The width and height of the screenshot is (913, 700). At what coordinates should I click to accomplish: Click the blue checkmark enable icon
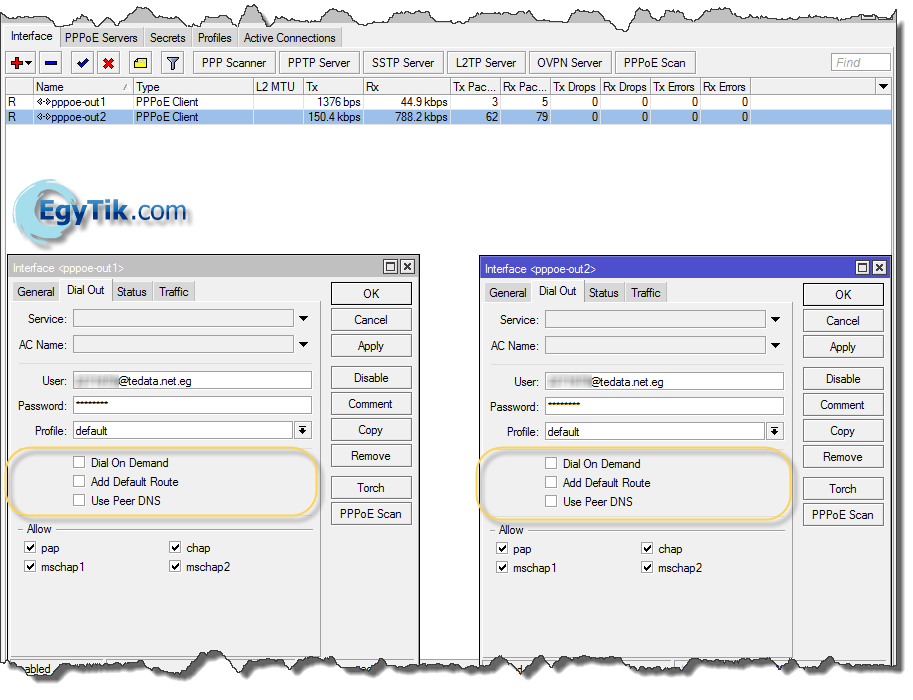tap(83, 63)
